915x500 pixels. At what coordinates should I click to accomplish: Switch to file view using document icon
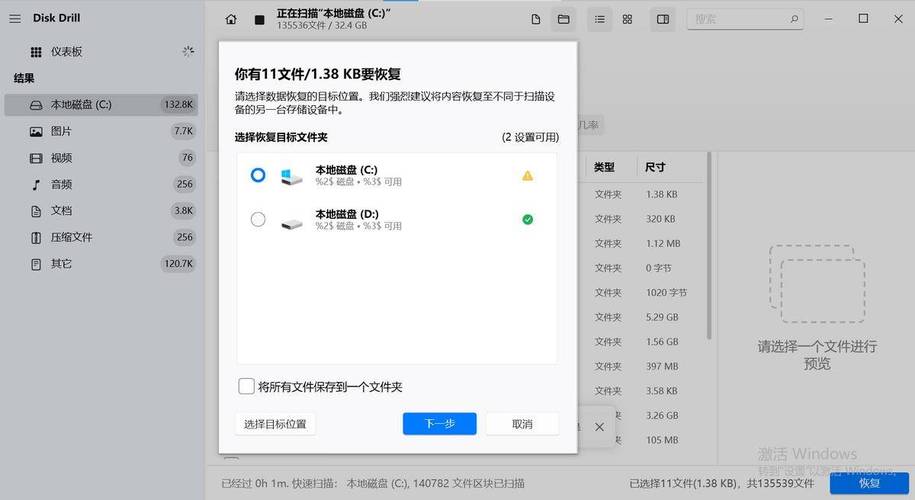(x=536, y=19)
